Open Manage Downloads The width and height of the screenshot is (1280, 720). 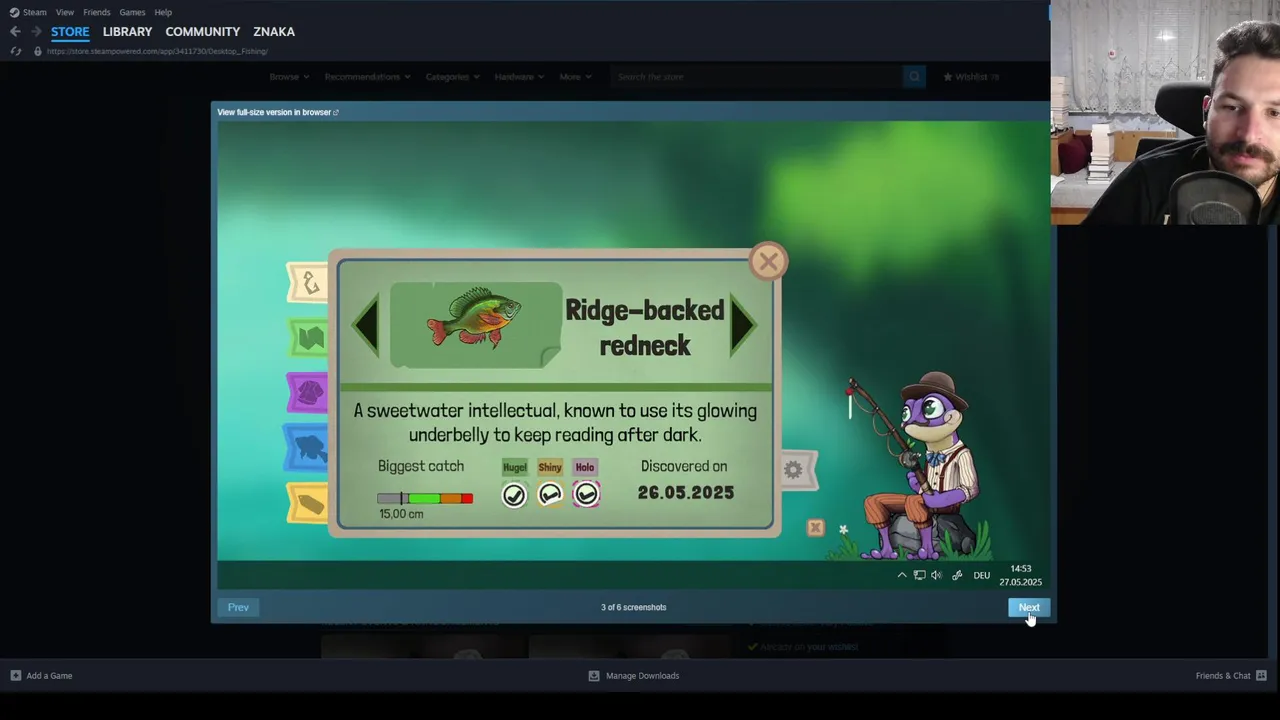tap(642, 676)
